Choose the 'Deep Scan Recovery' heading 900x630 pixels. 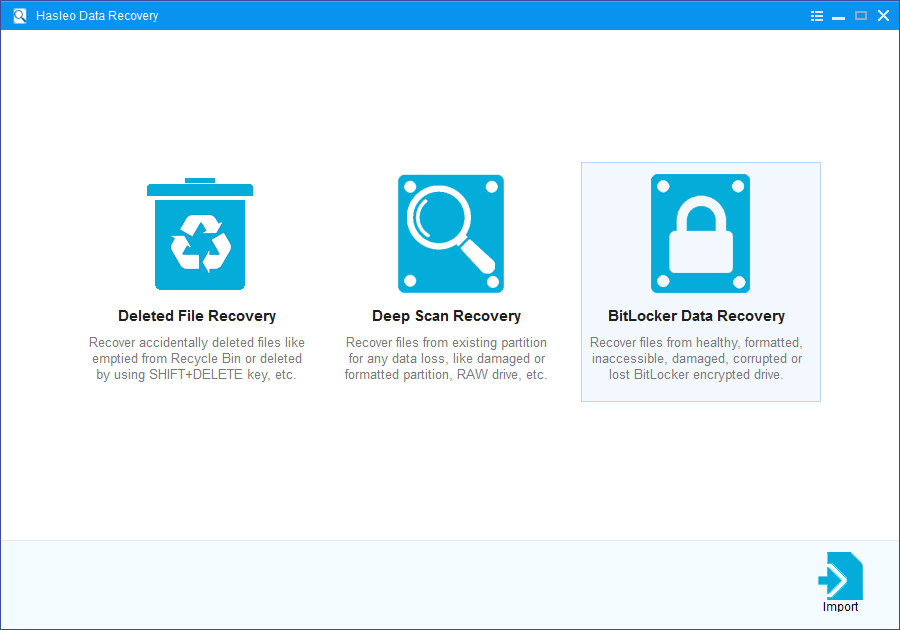pyautogui.click(x=447, y=316)
